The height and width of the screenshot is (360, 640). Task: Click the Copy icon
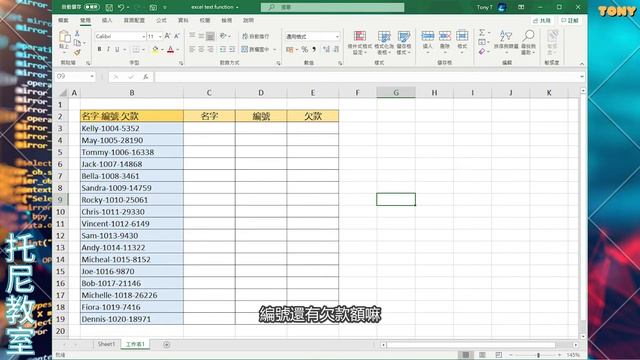77,42
